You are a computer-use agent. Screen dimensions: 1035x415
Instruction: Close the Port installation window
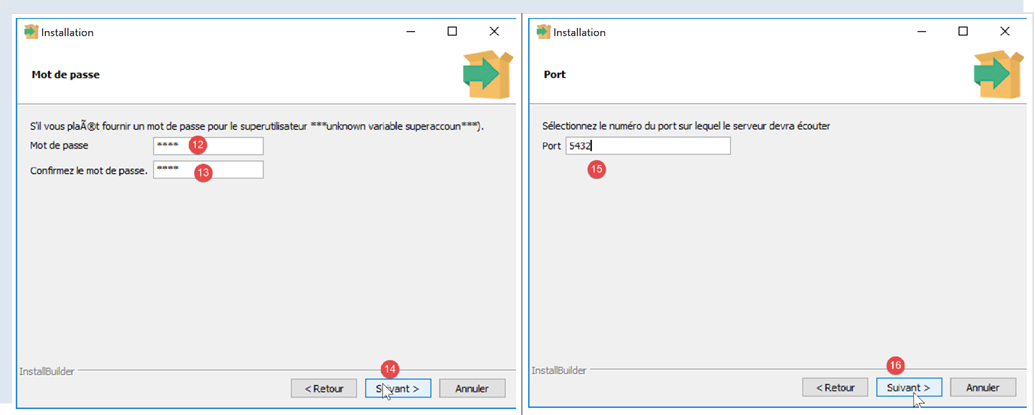click(x=1005, y=32)
